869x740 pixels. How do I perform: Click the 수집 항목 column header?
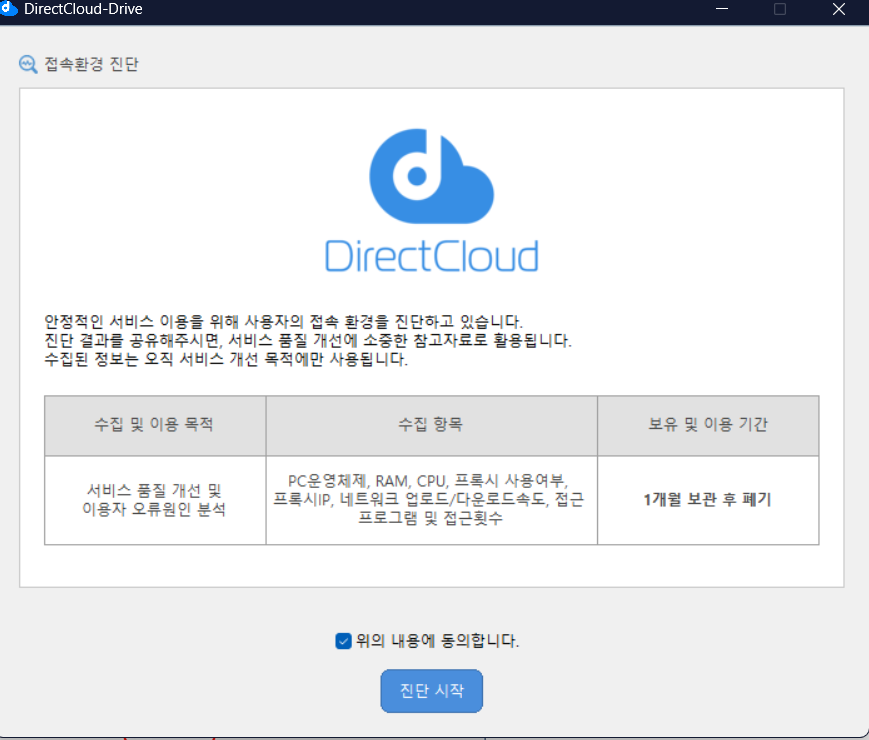431,425
